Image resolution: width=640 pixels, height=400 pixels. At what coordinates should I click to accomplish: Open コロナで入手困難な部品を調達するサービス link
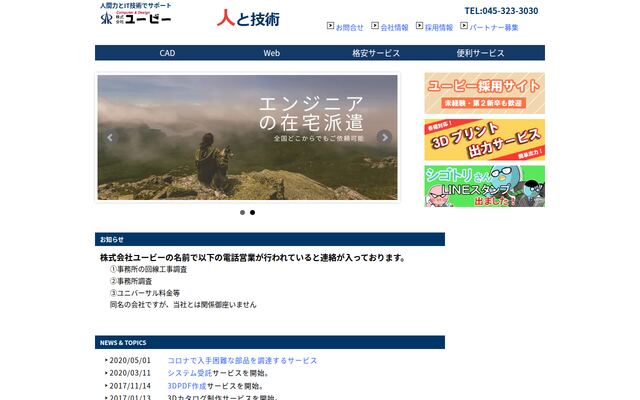tap(242, 360)
